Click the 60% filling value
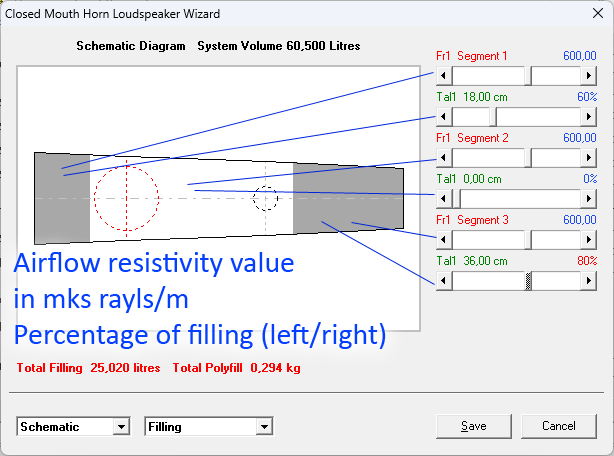The width and height of the screenshot is (614, 456). (587, 97)
